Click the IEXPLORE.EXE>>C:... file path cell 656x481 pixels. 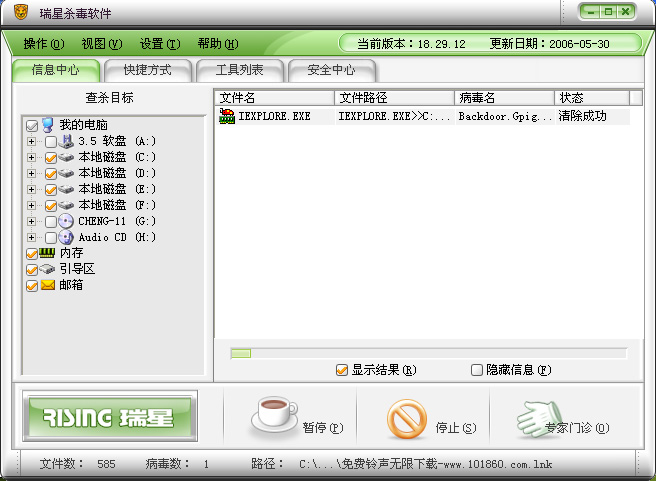(394, 116)
